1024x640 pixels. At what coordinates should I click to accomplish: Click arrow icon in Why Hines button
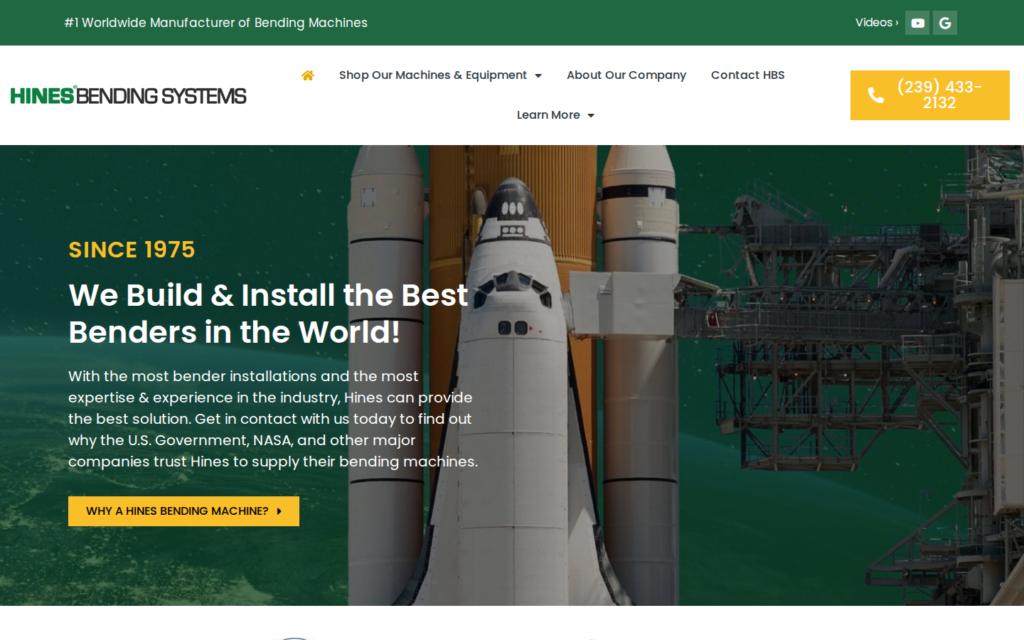click(280, 511)
